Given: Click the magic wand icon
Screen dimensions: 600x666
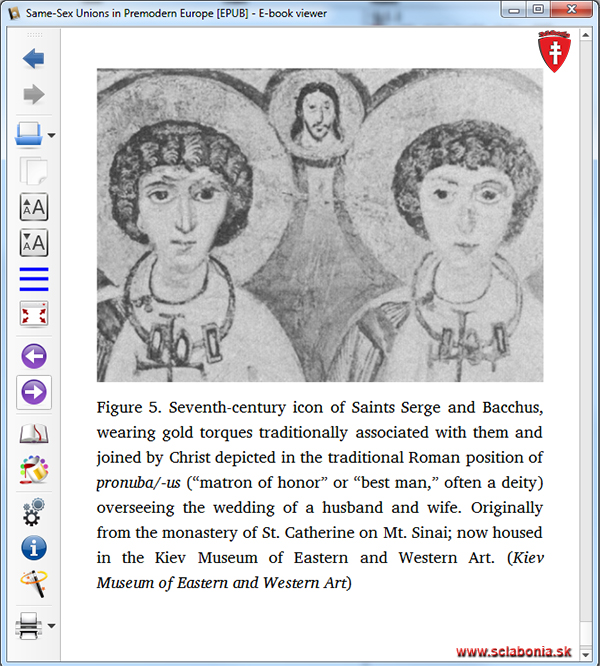Looking at the screenshot, I should (34, 584).
